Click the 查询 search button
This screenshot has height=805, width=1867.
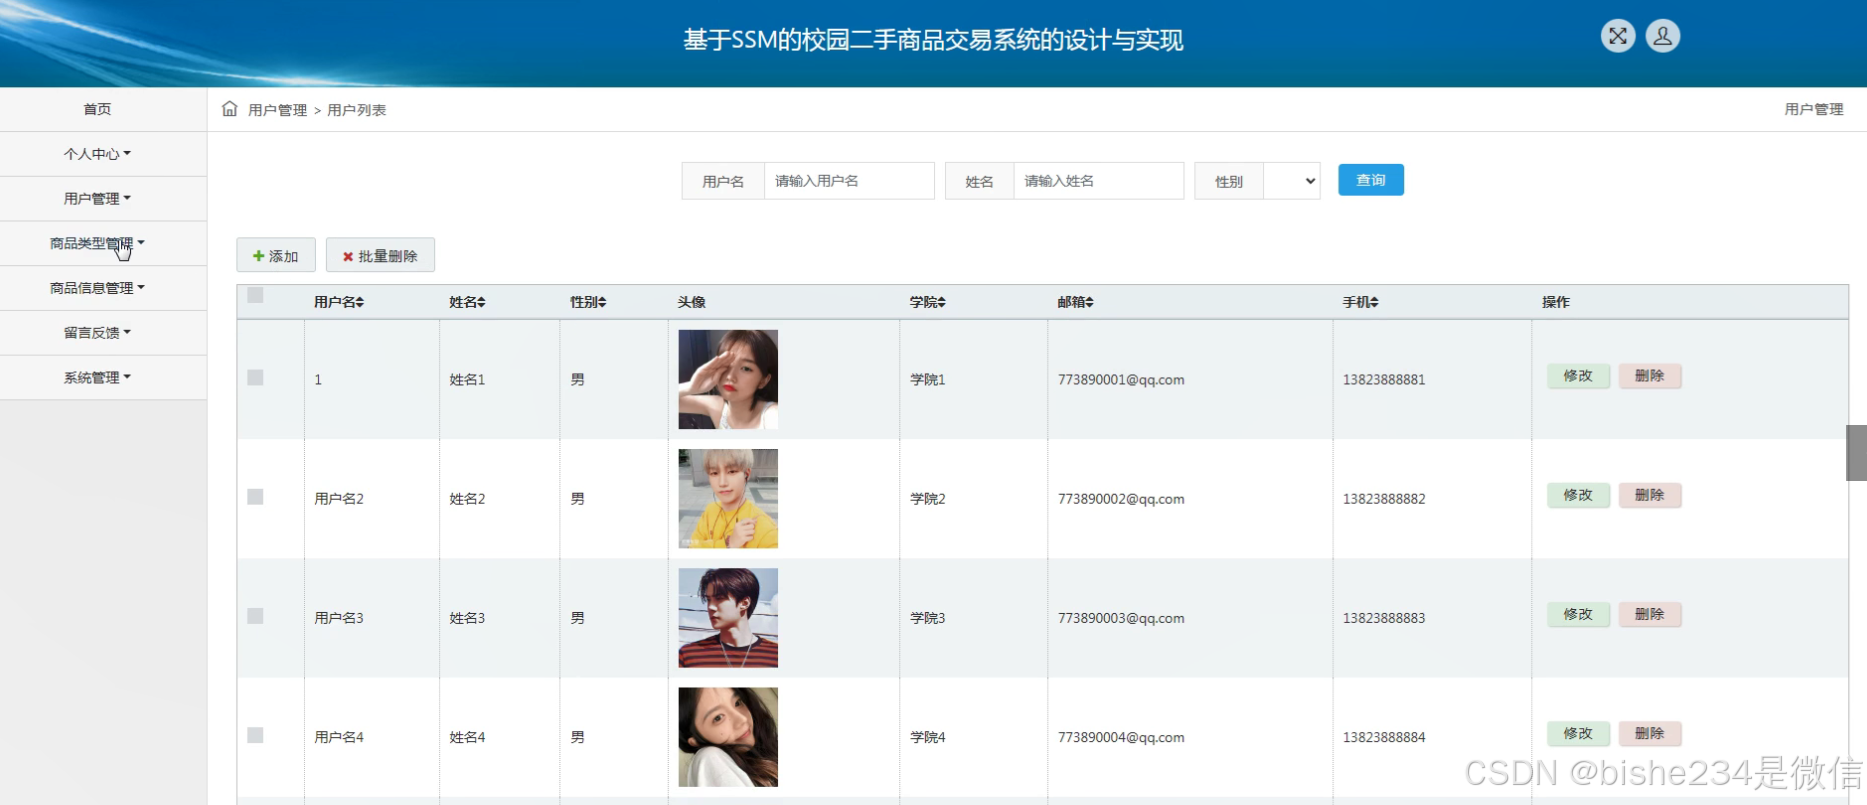click(x=1370, y=180)
